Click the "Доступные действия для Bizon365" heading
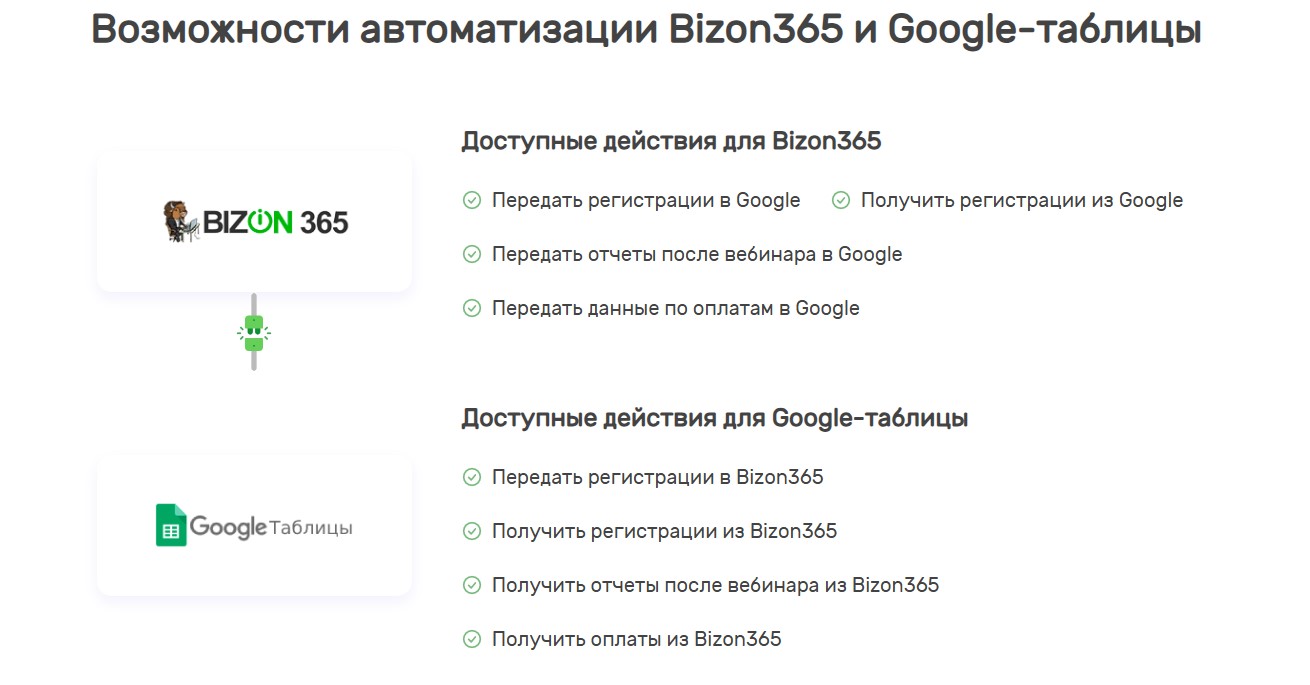 (671, 142)
